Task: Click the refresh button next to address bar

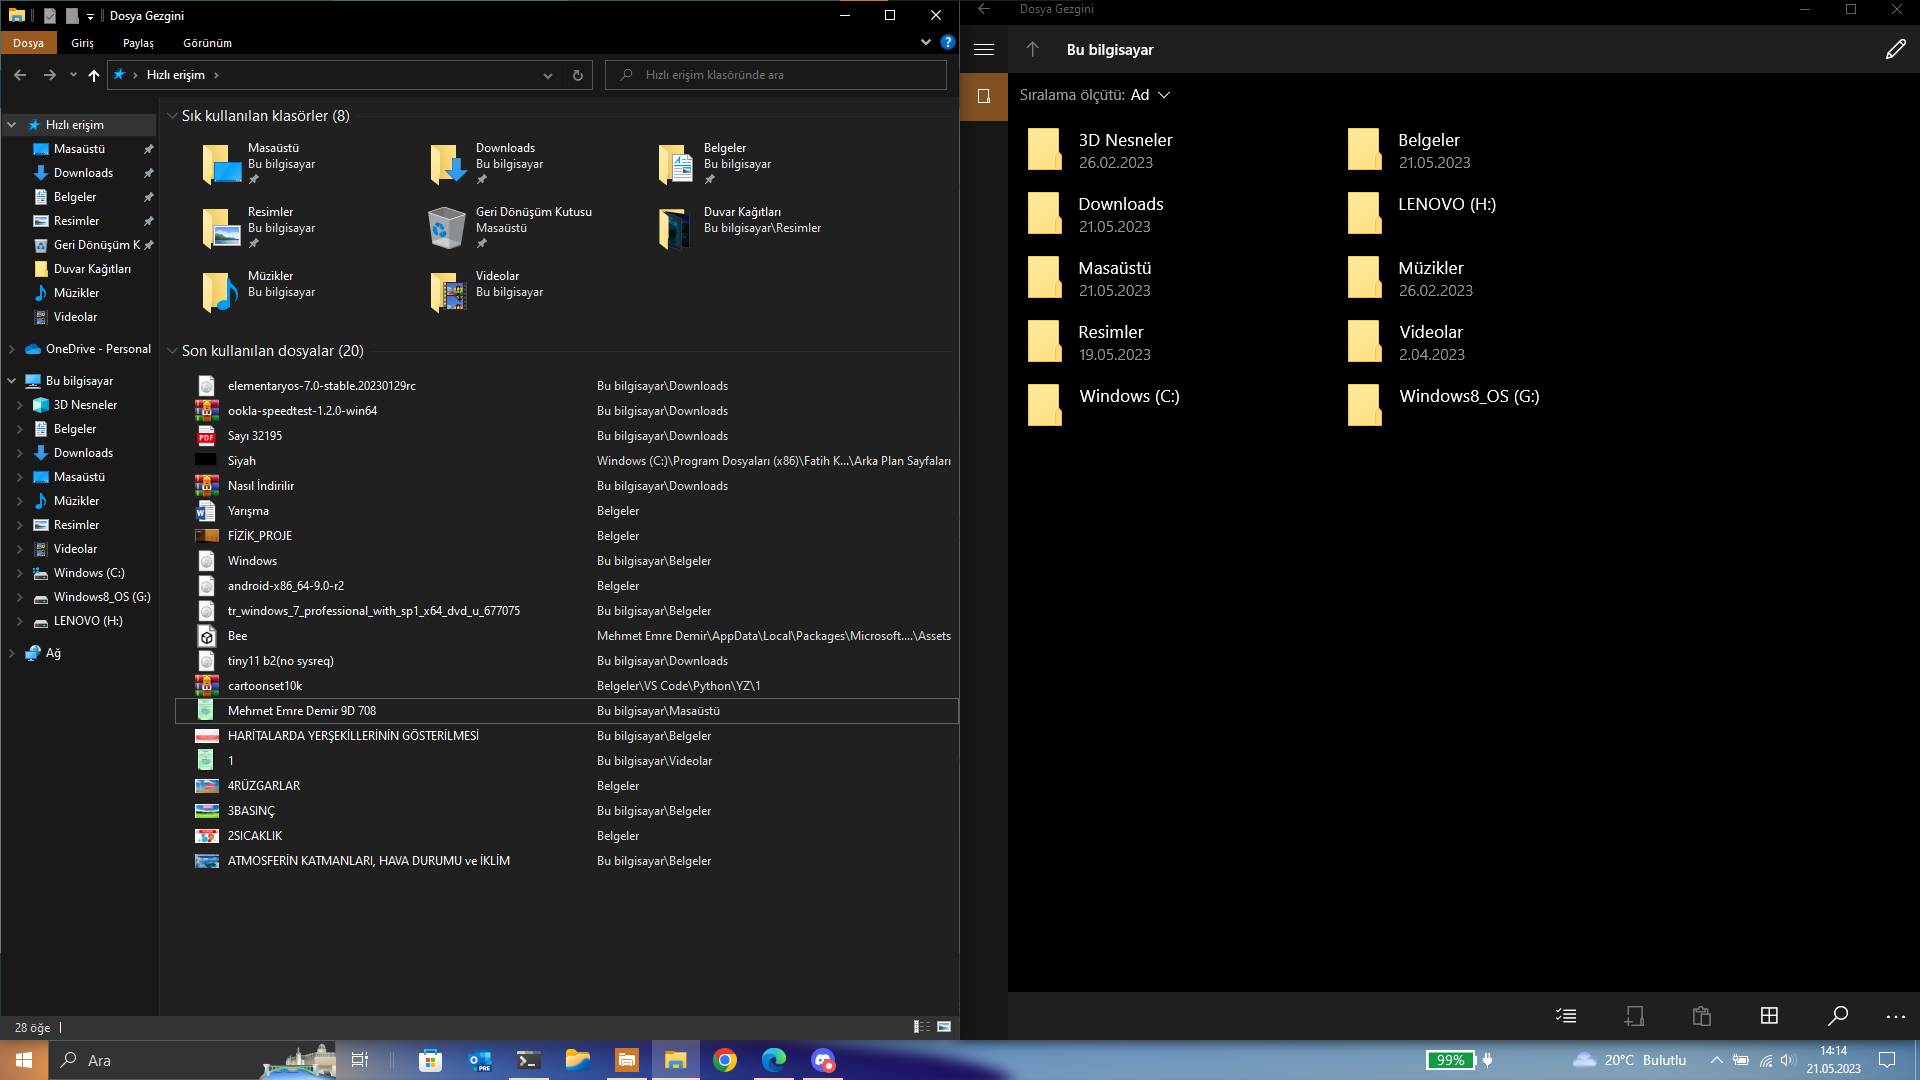Action: point(577,75)
